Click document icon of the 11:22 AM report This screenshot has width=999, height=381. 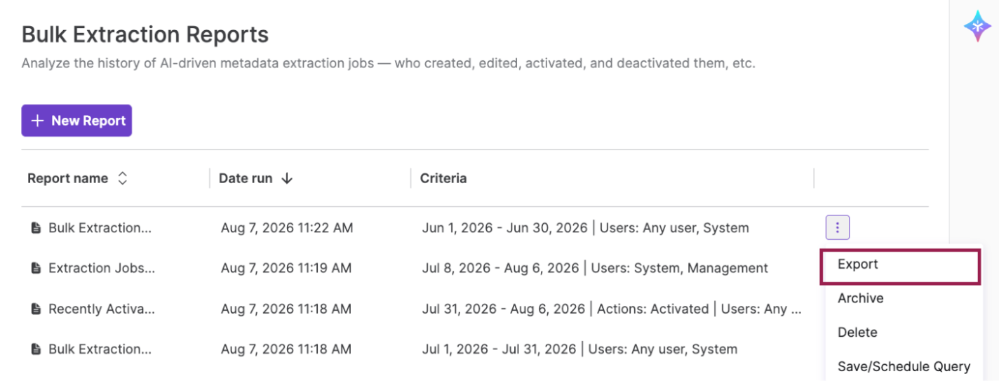pos(36,227)
